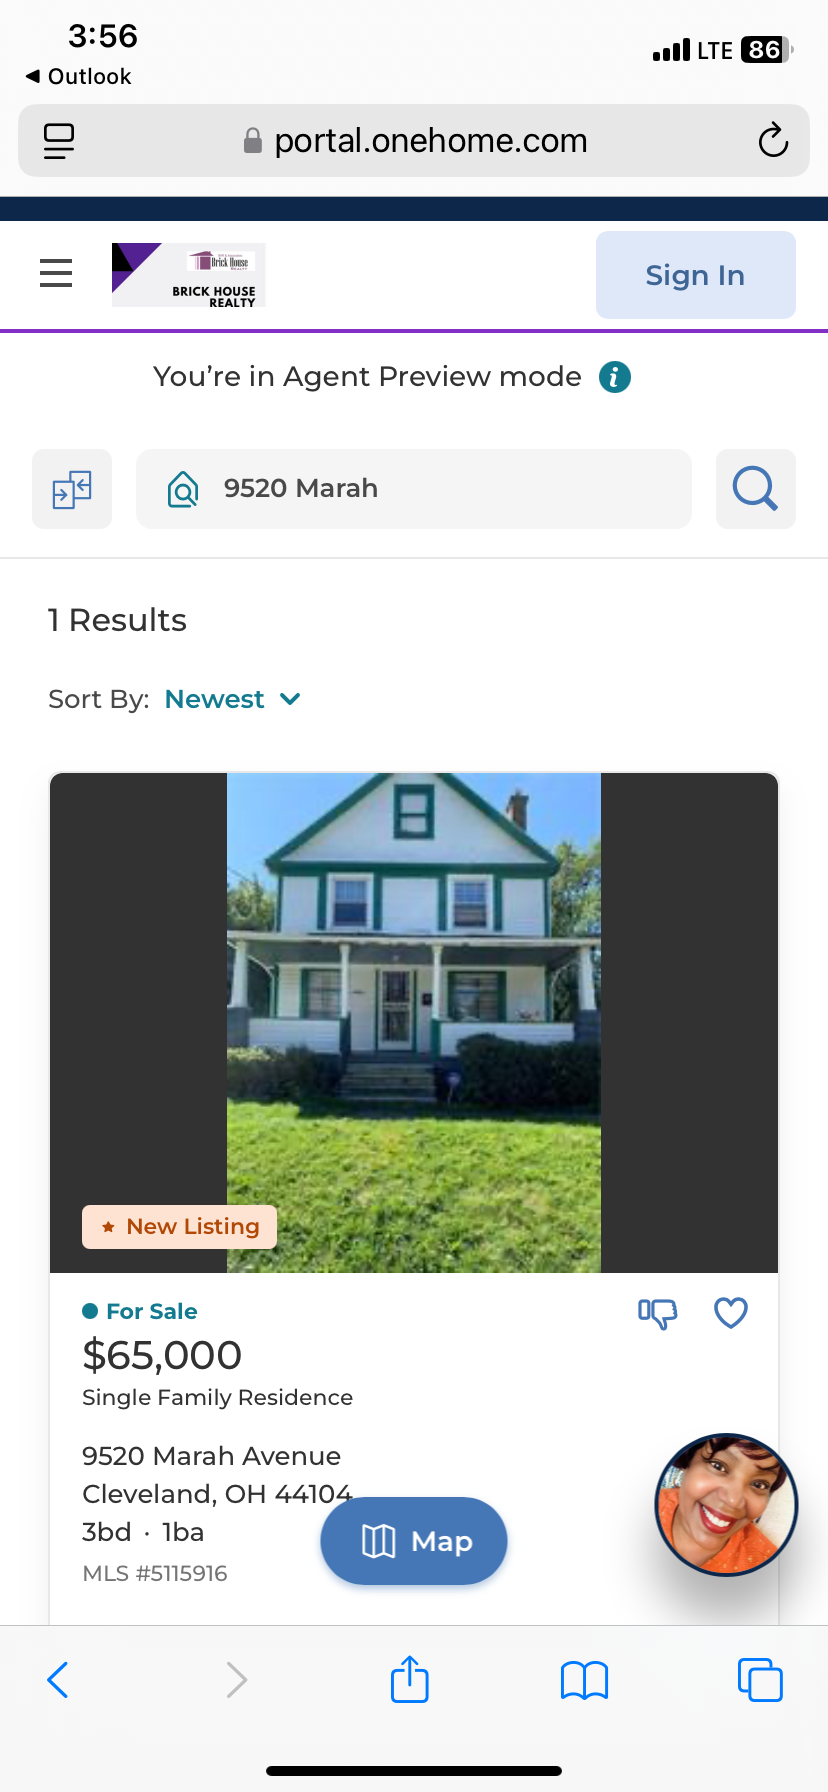Show Safari open tabs

(759, 1680)
